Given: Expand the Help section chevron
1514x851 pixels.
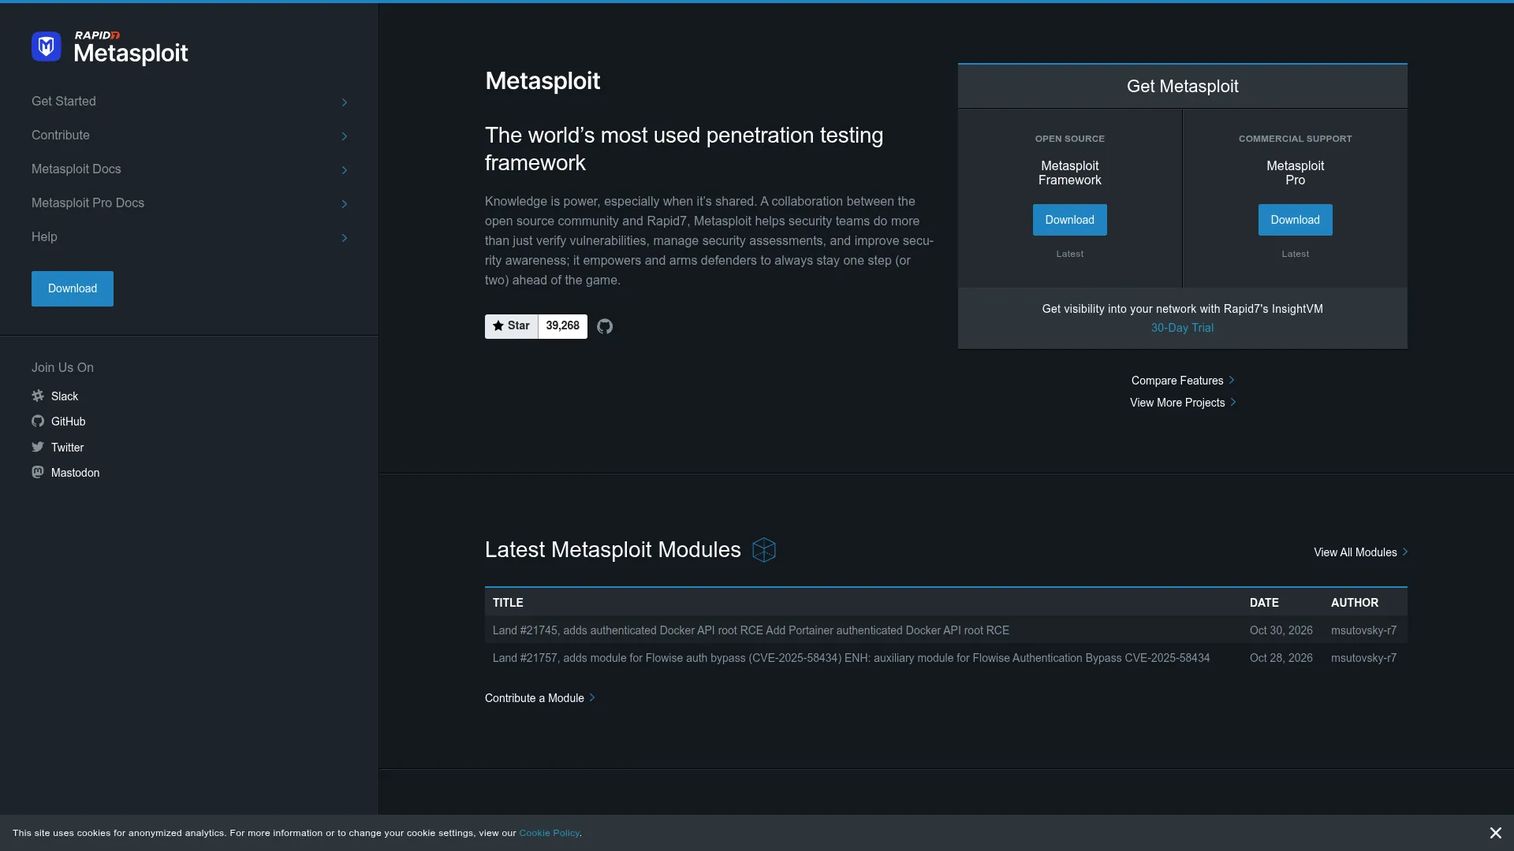Looking at the screenshot, I should [x=344, y=238].
